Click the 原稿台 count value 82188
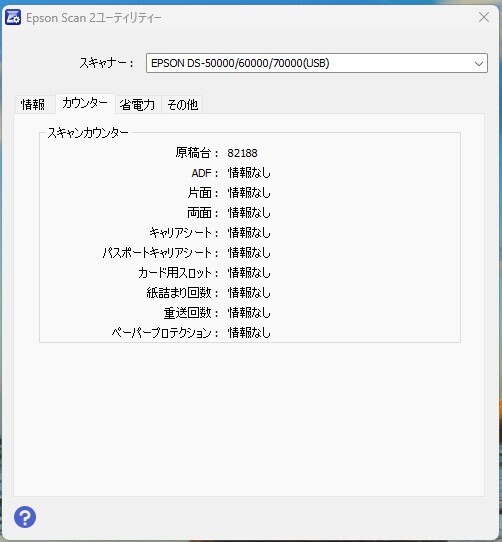This screenshot has height=542, width=502. (242, 153)
